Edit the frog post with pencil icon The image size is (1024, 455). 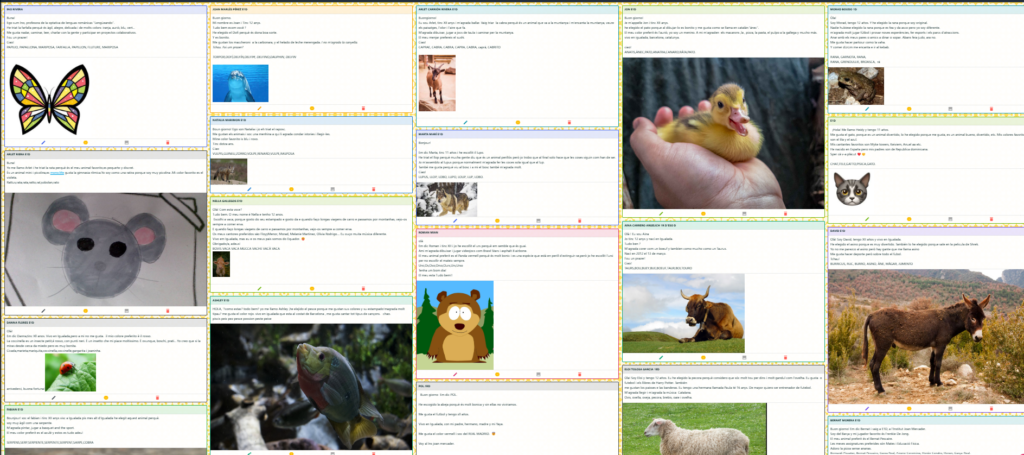[867, 106]
